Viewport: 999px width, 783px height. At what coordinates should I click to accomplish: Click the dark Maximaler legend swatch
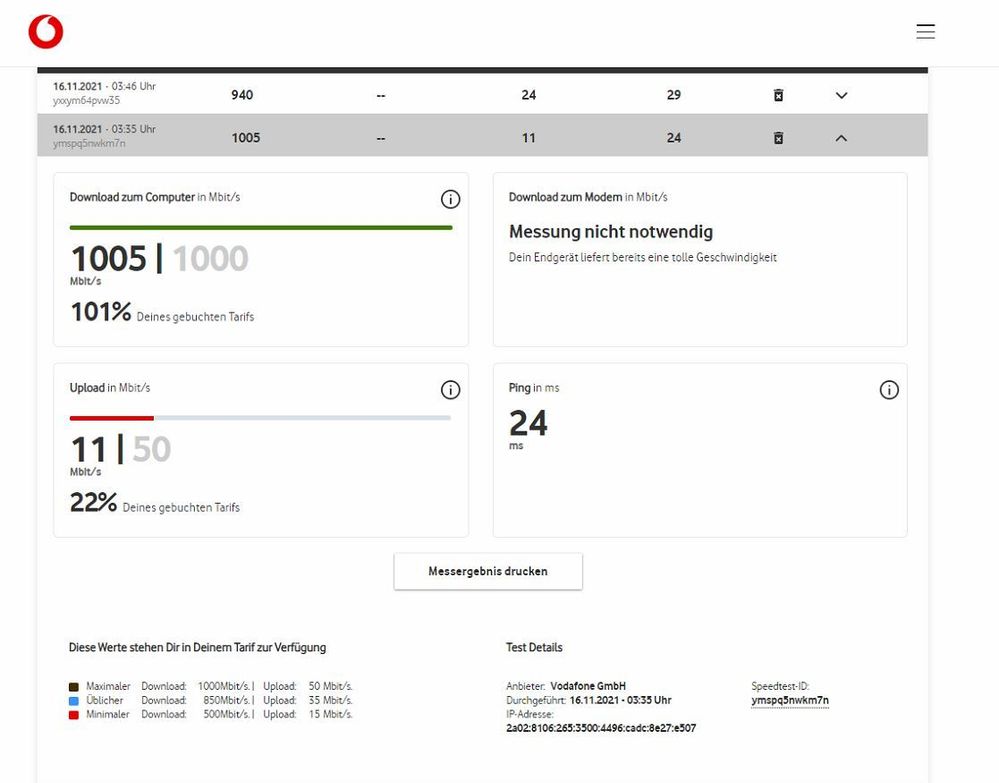(73, 687)
